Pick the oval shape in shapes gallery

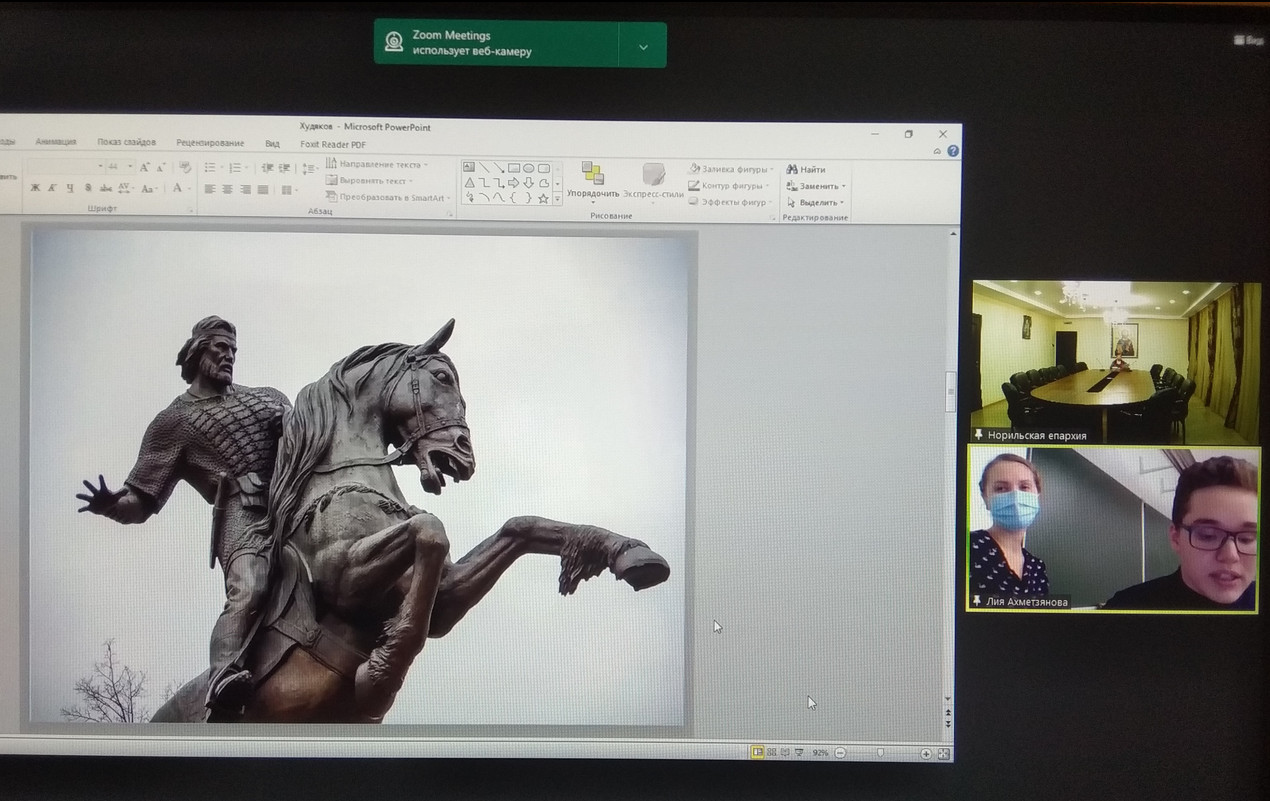528,168
